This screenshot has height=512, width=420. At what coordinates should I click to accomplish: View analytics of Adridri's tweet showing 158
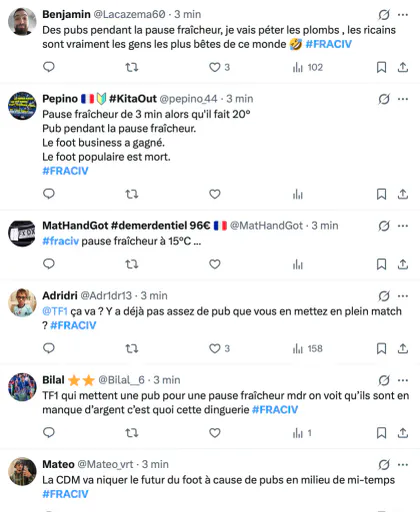click(x=307, y=348)
